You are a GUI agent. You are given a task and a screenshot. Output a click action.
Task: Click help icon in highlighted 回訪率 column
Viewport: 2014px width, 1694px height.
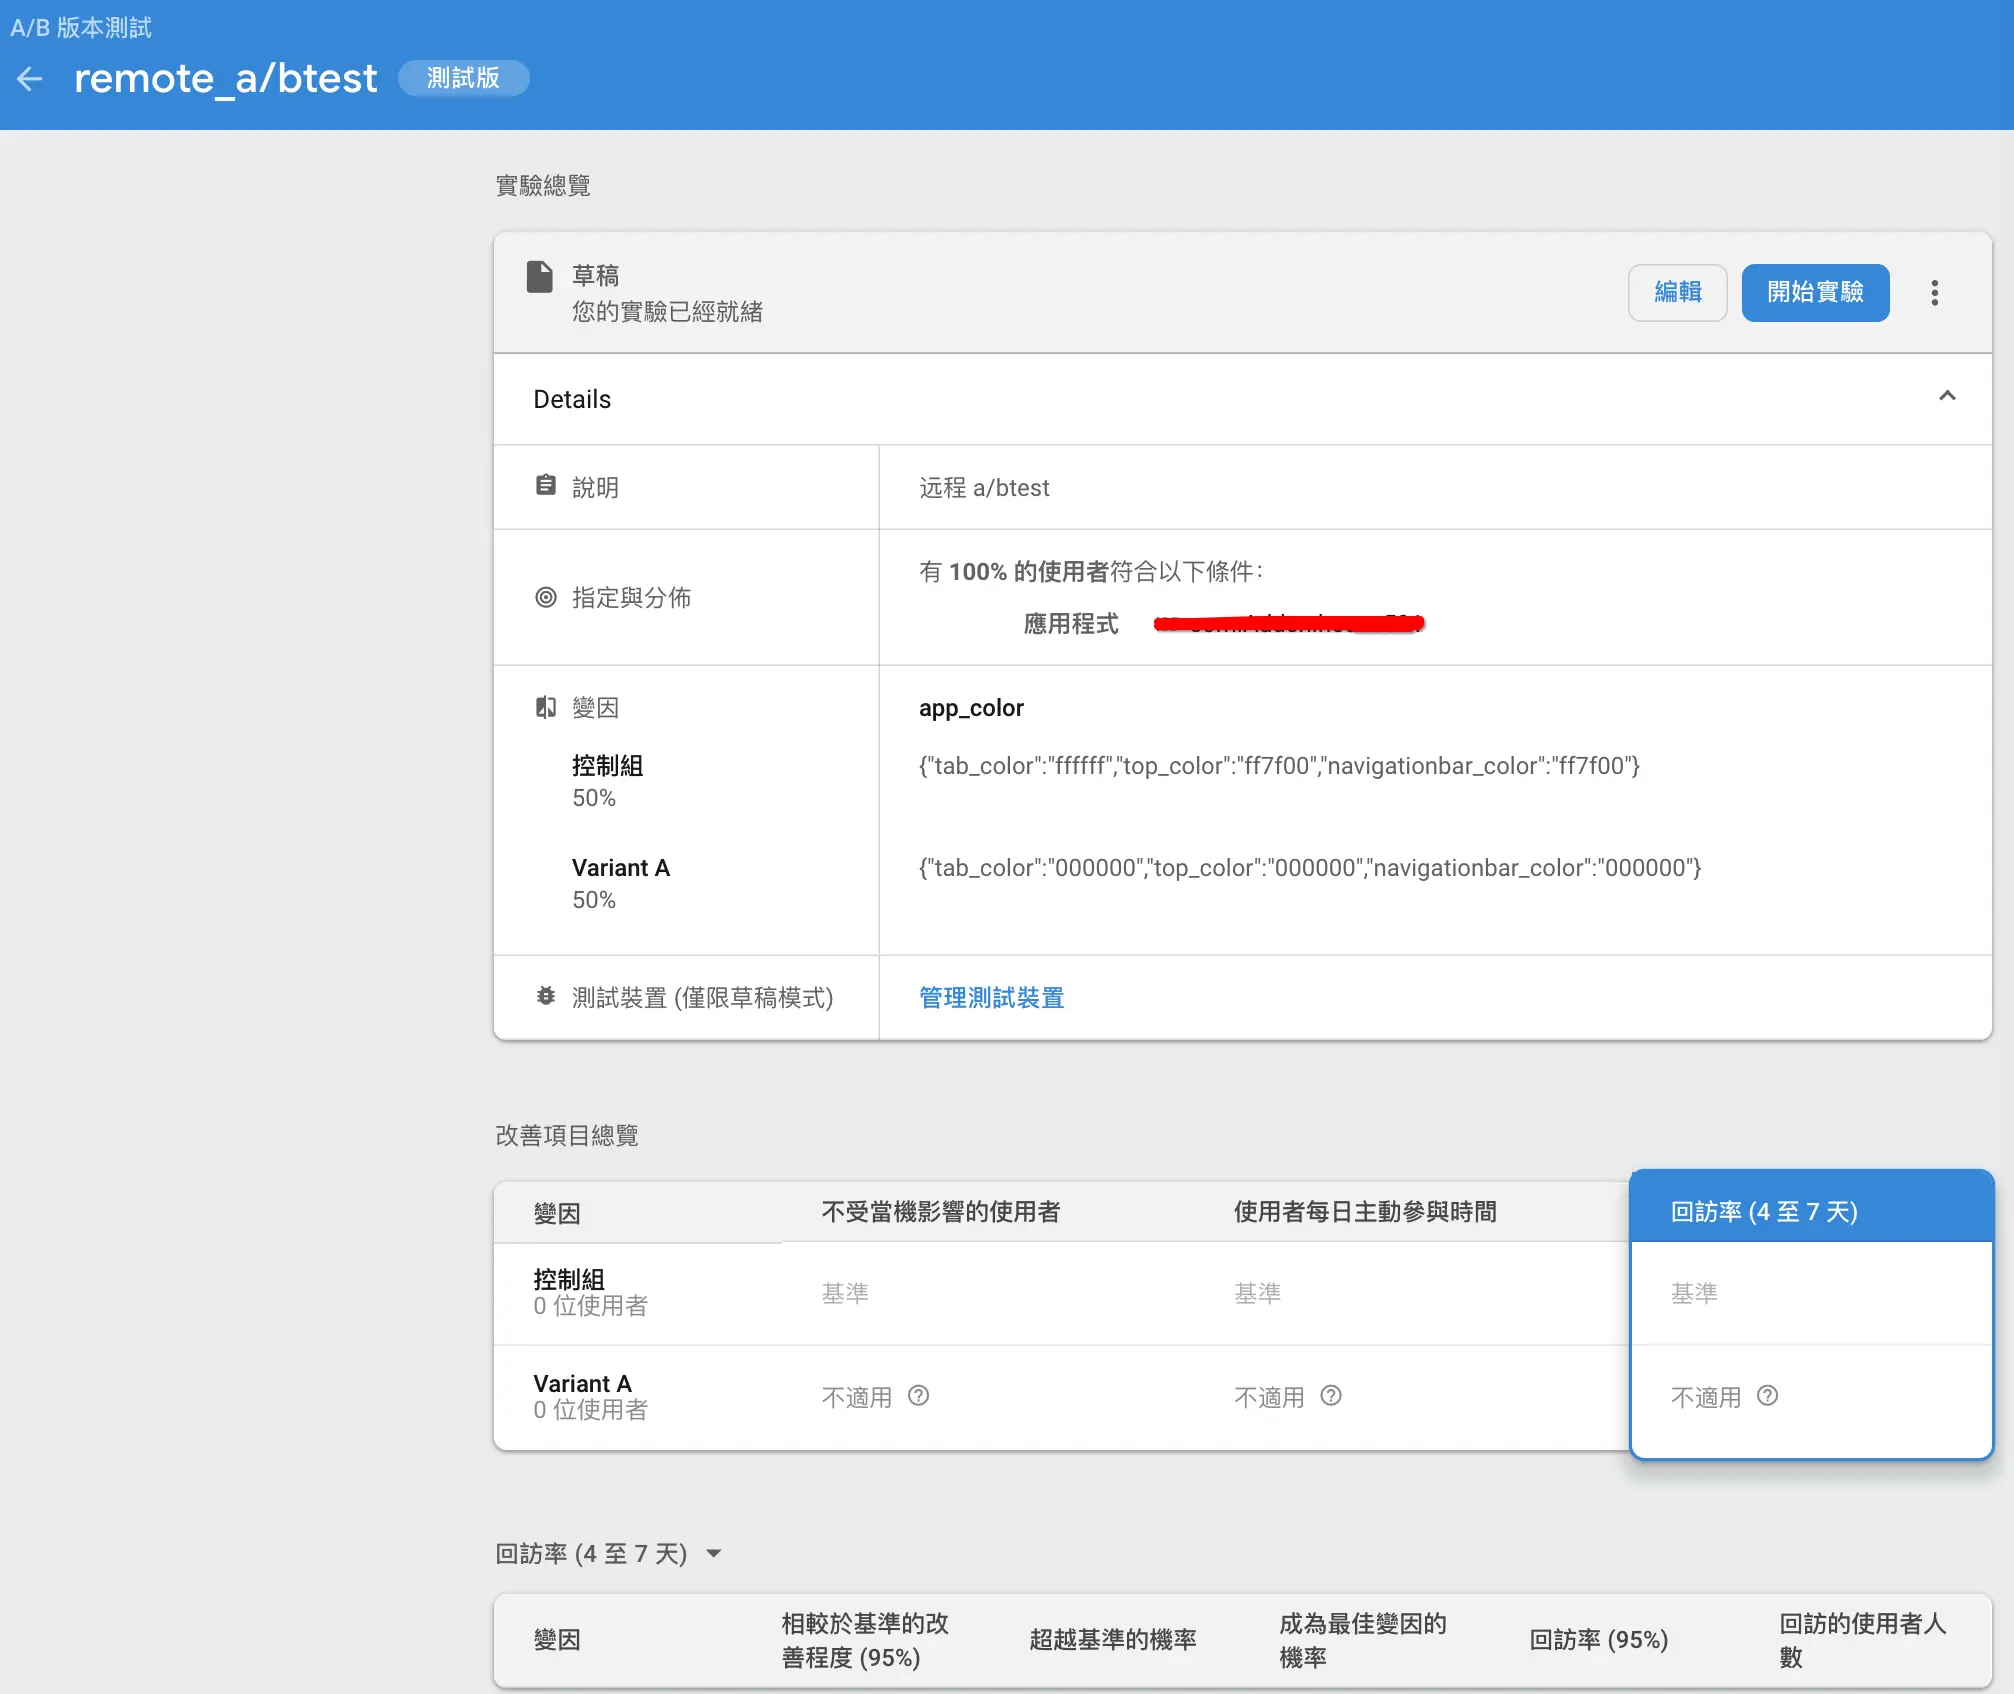pyautogui.click(x=1767, y=1395)
